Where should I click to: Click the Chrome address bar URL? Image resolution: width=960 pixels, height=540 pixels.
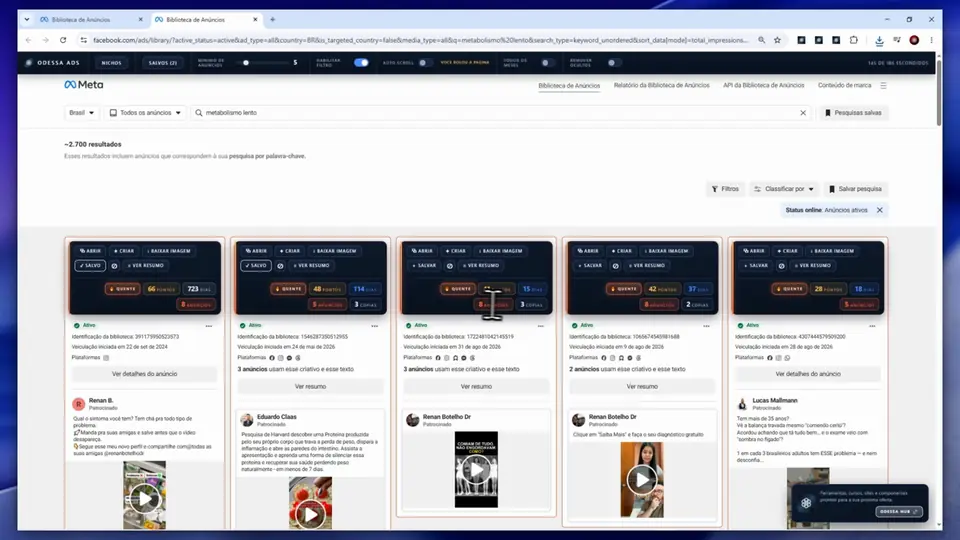[x=420, y=40]
